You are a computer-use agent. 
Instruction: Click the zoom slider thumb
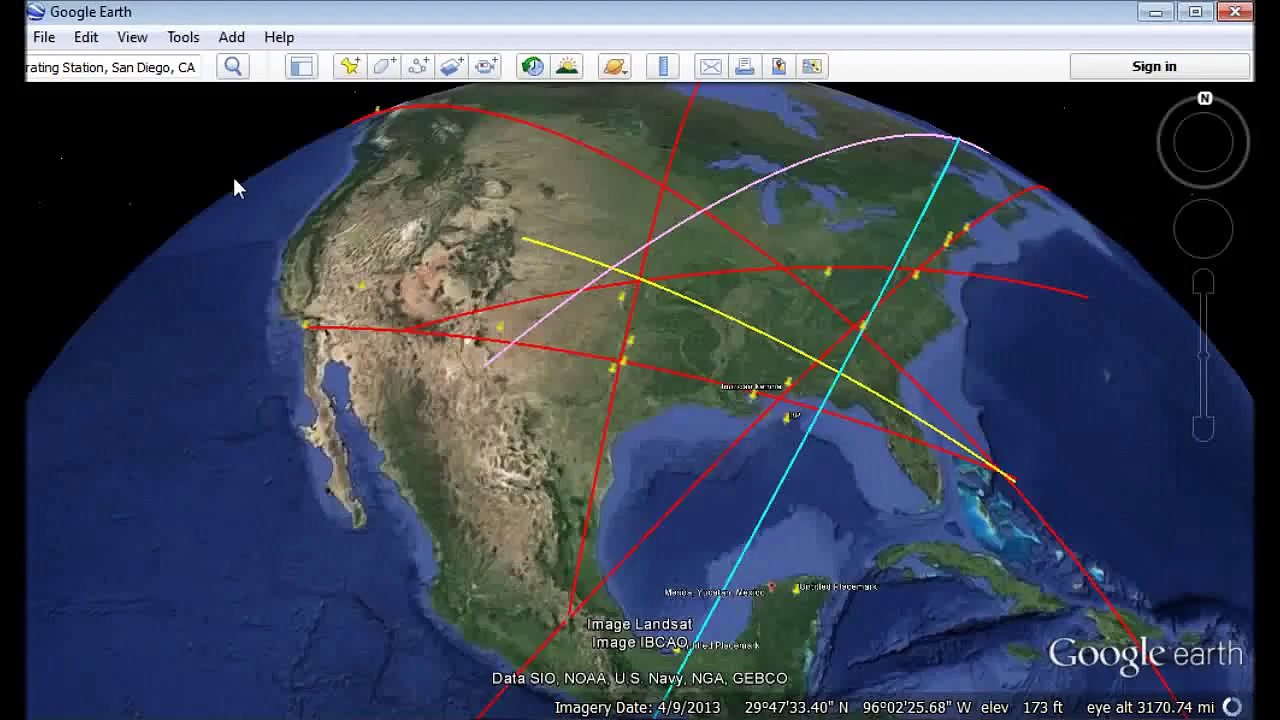tap(1203, 355)
